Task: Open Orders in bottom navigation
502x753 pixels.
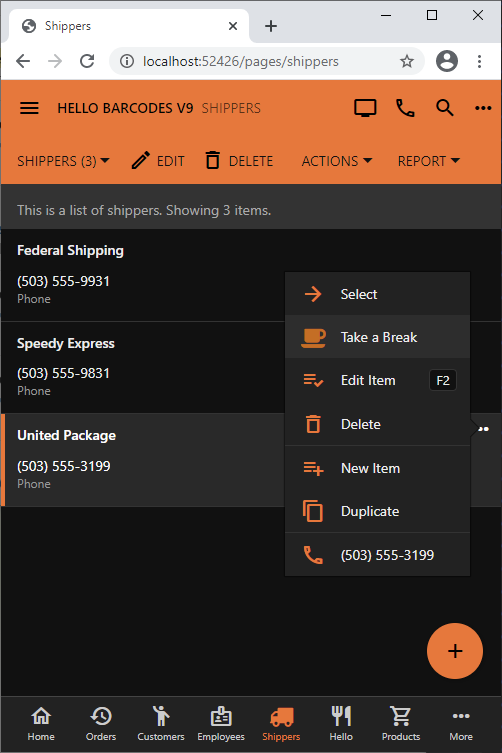Action: point(101,724)
